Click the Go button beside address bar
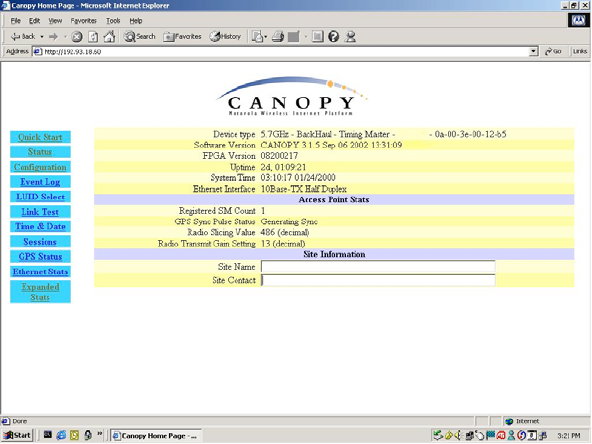 click(553, 51)
